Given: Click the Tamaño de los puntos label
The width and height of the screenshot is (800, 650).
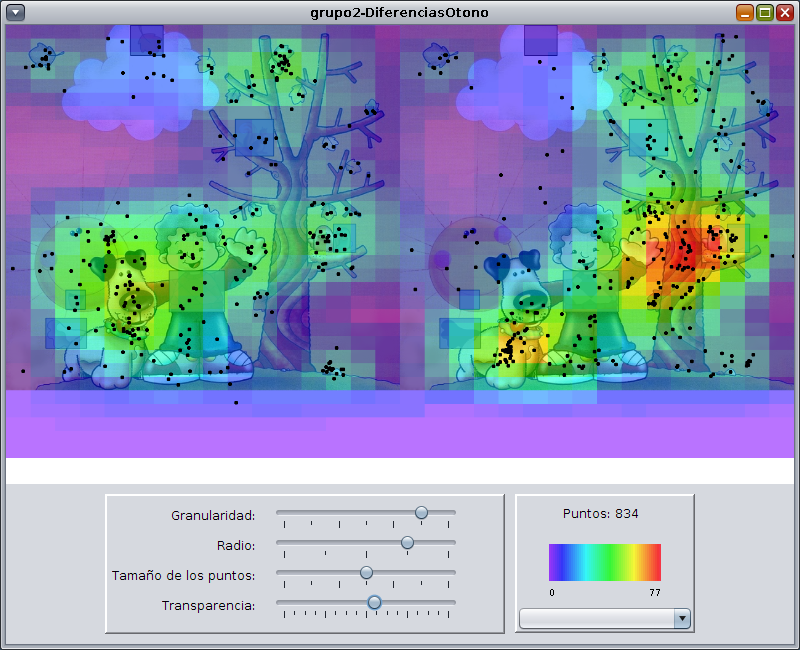Looking at the screenshot, I should coord(183,576).
